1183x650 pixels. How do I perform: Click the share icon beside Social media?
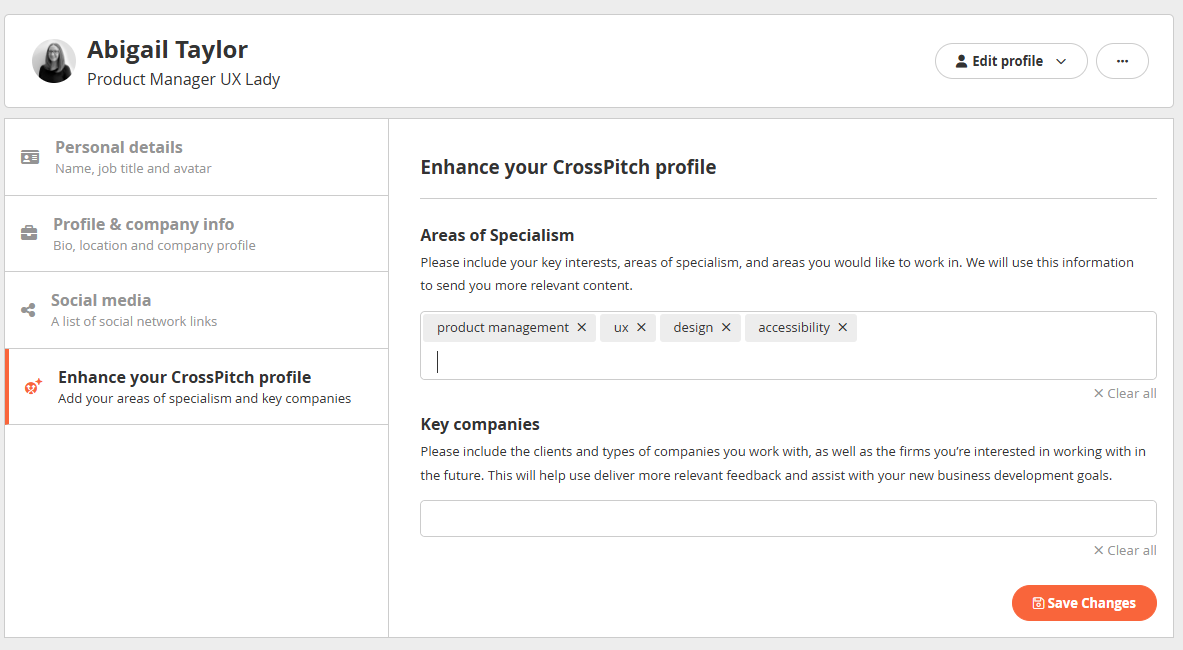pyautogui.click(x=28, y=310)
